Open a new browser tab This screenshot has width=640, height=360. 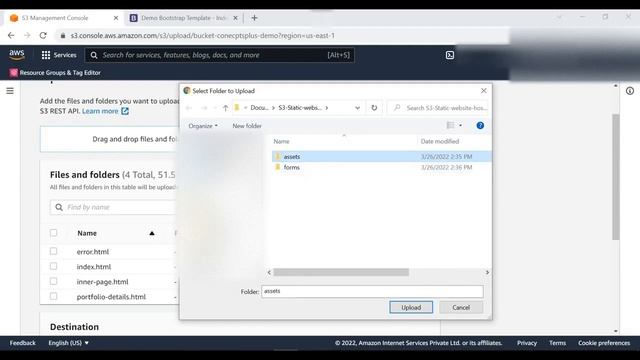pos(254,18)
